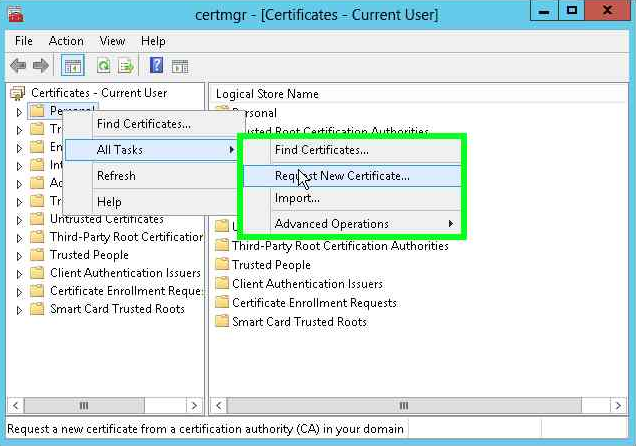Select Trusted People text in right list
Screen dimensions: 636x446
[x=271, y=265]
